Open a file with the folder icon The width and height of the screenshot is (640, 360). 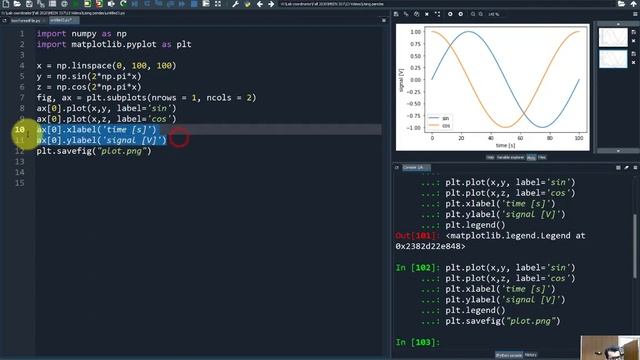click(17, 4)
